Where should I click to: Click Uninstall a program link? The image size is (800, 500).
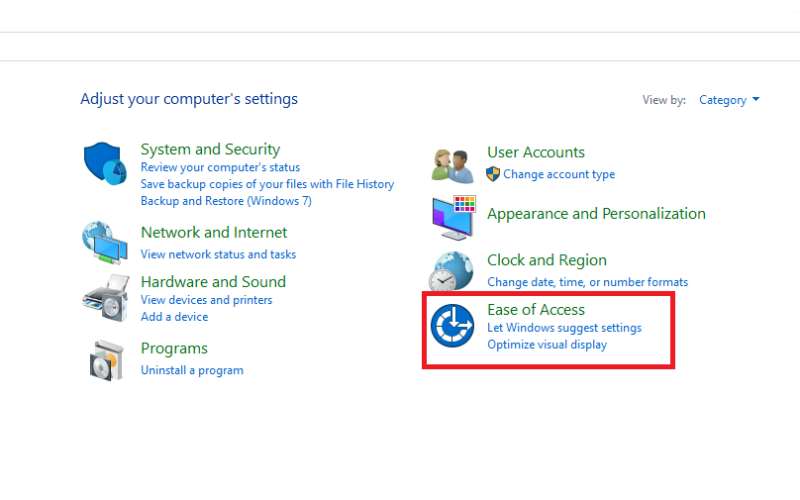(x=192, y=370)
